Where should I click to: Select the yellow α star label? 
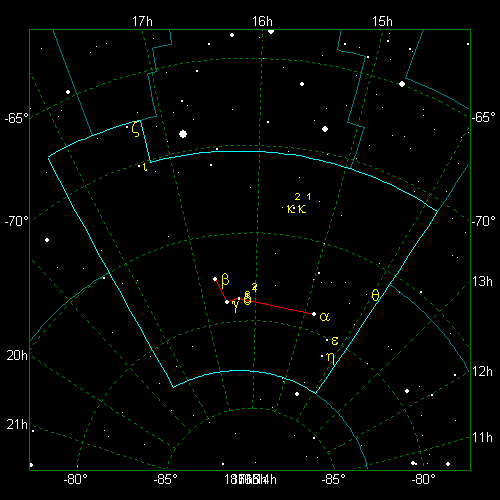325,317
